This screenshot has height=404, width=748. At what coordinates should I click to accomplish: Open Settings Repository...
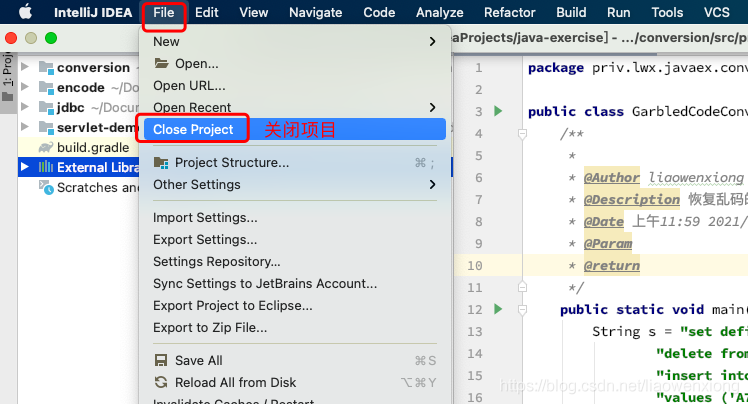pyautogui.click(x=295, y=261)
